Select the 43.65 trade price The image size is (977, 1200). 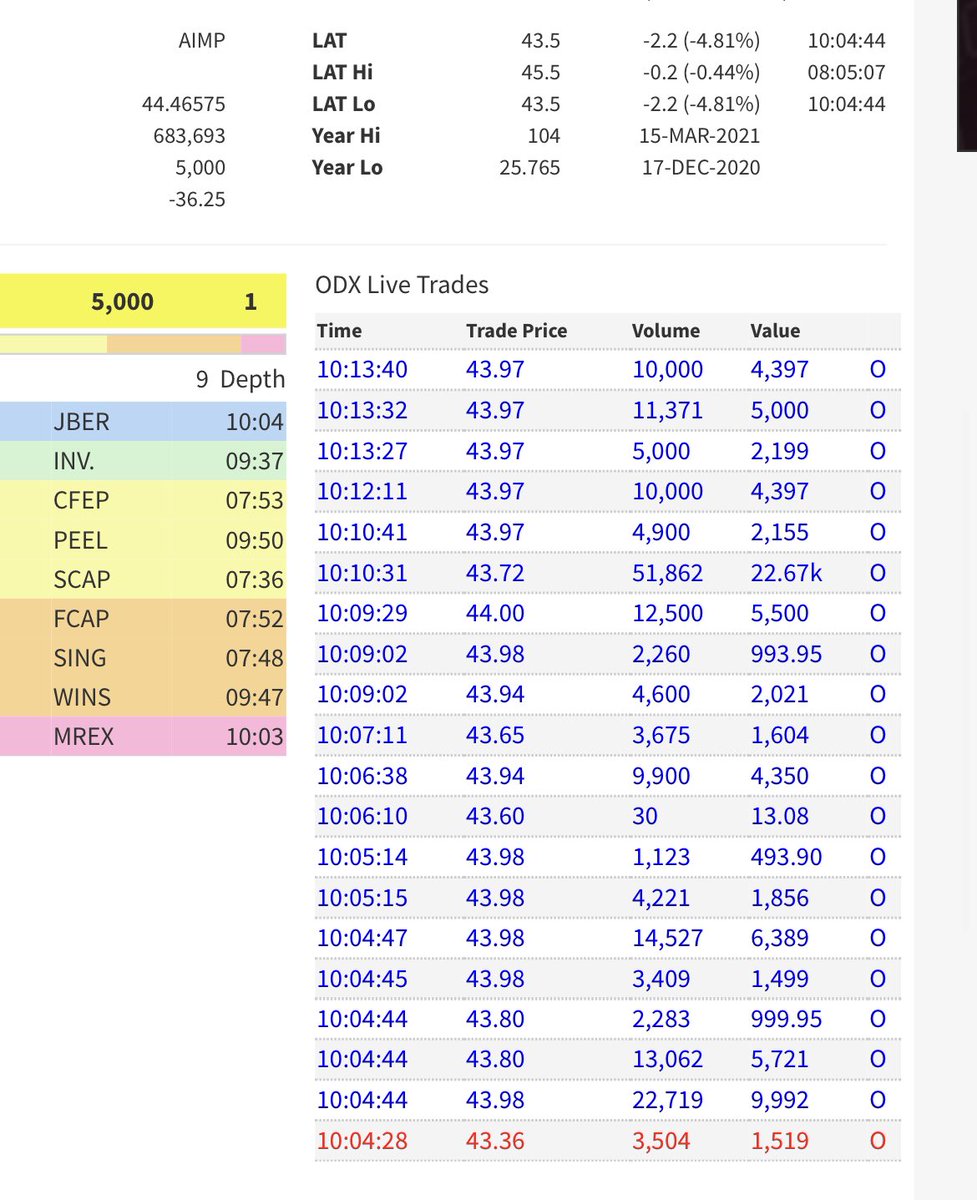(x=495, y=735)
